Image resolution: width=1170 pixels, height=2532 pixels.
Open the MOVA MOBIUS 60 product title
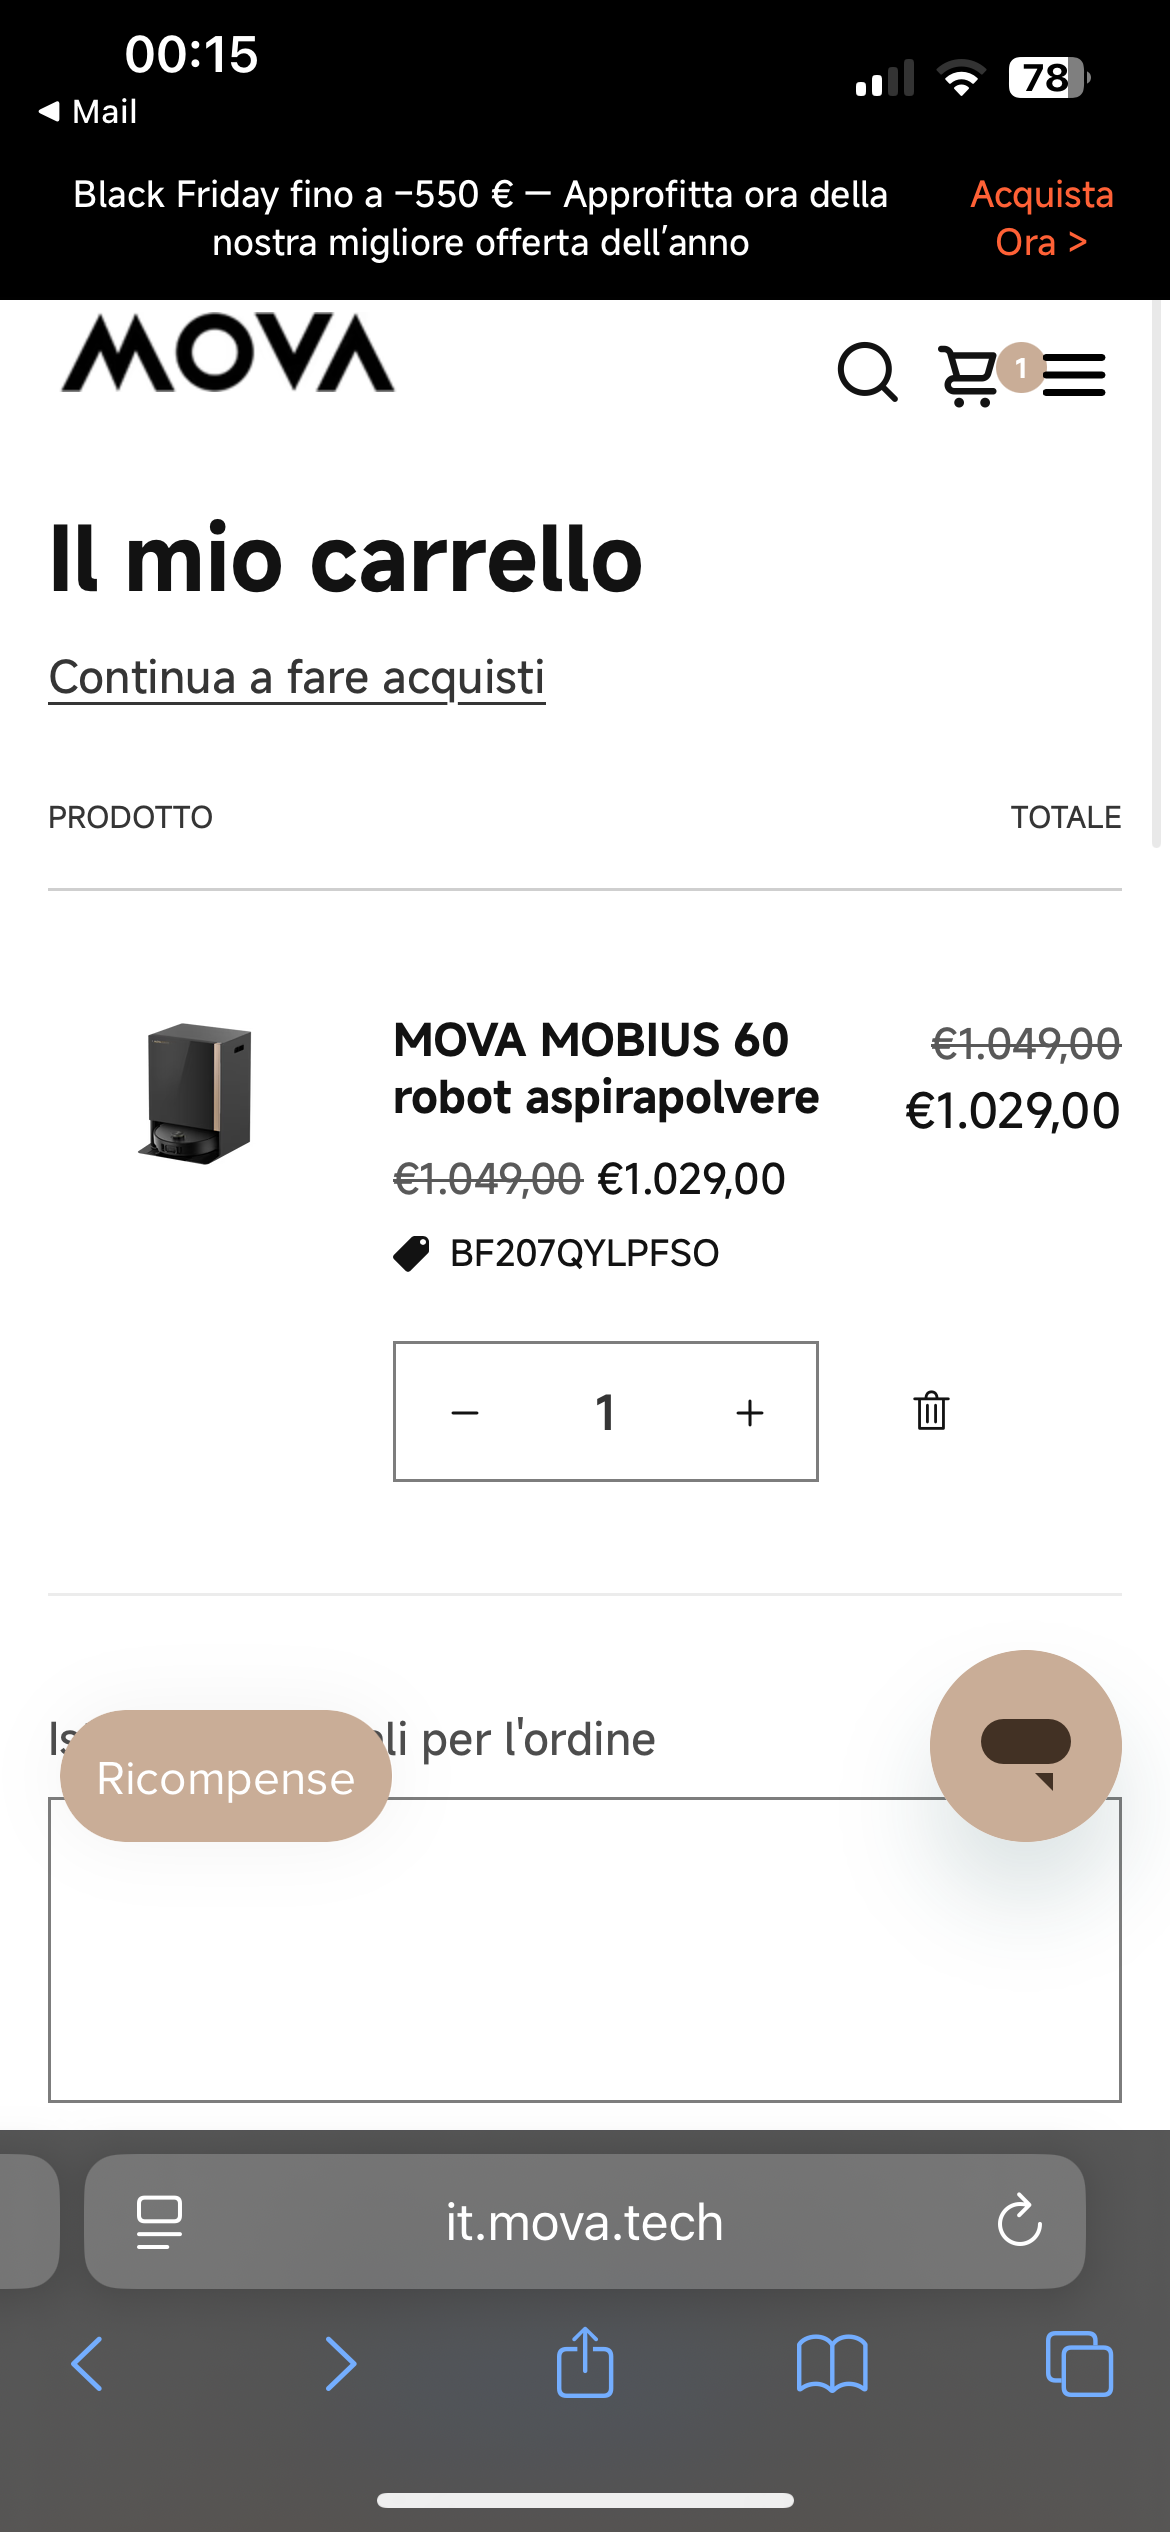605,1068
